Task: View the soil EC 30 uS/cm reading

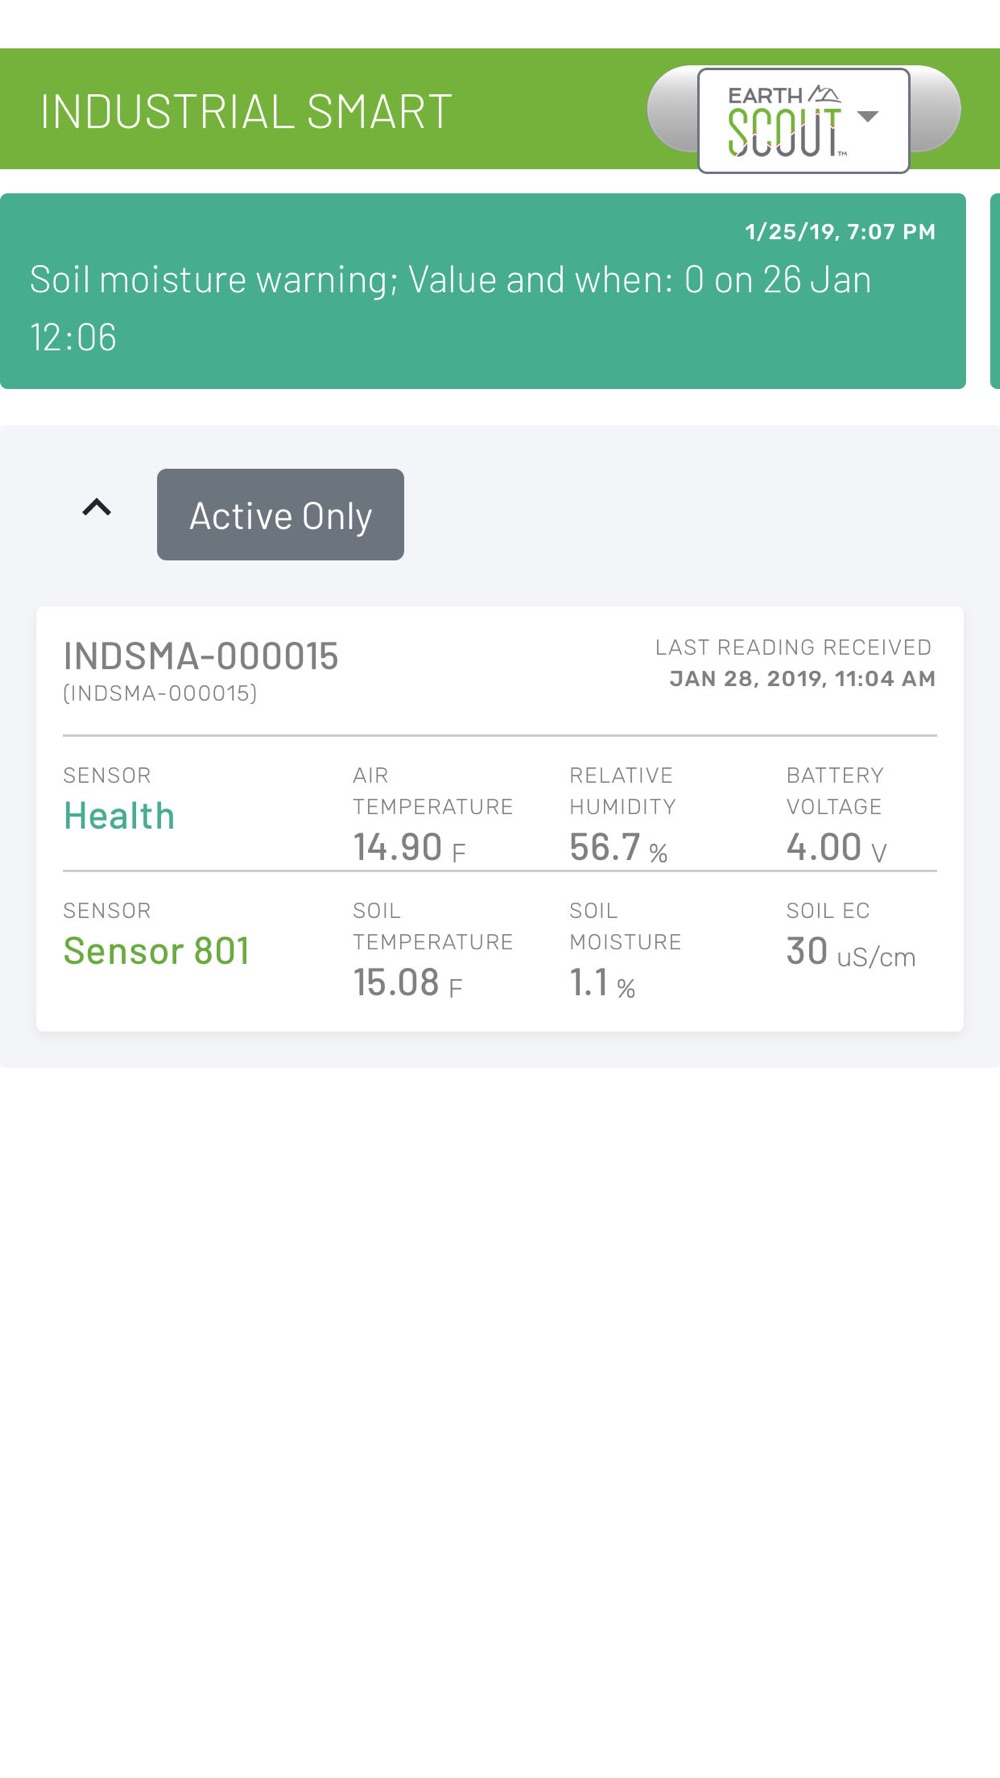Action: tap(851, 952)
